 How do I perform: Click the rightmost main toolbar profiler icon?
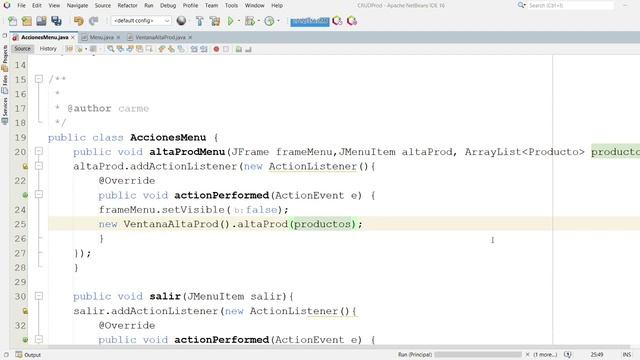(x=352, y=21)
